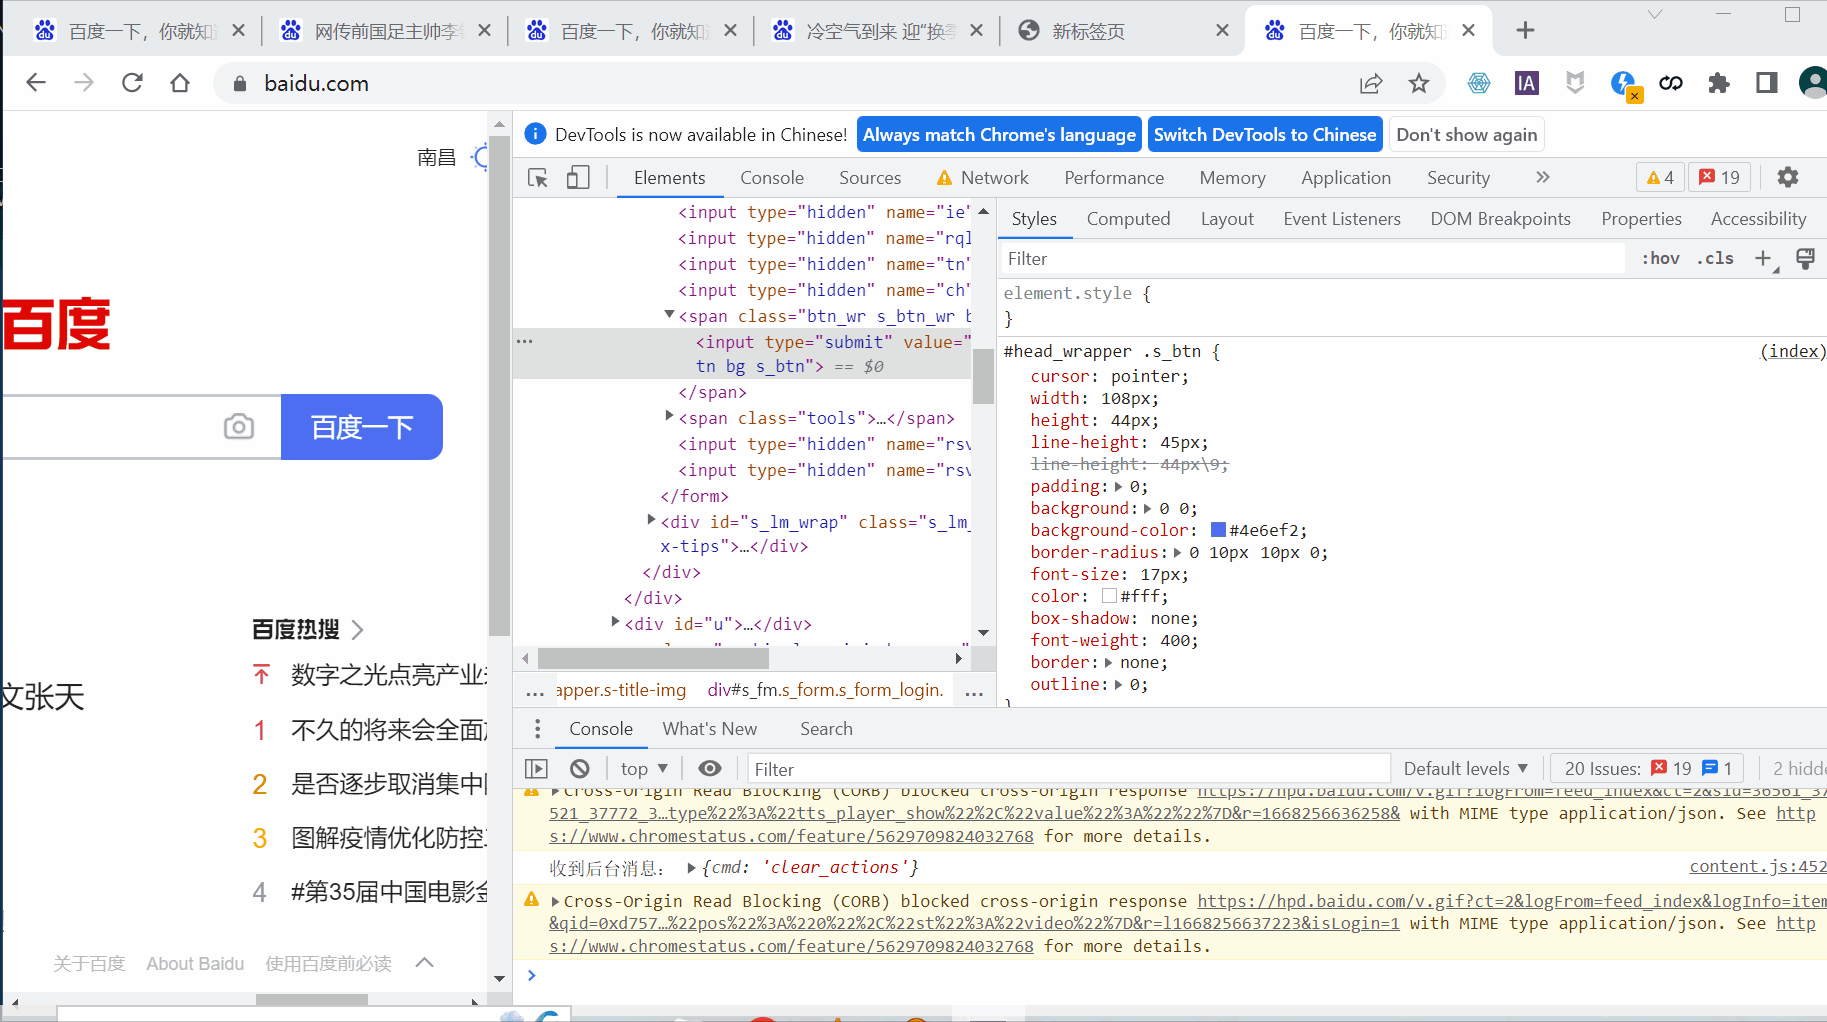This screenshot has width=1827, height=1022.
Task: Share this page icon in address bar
Action: pyautogui.click(x=1371, y=83)
